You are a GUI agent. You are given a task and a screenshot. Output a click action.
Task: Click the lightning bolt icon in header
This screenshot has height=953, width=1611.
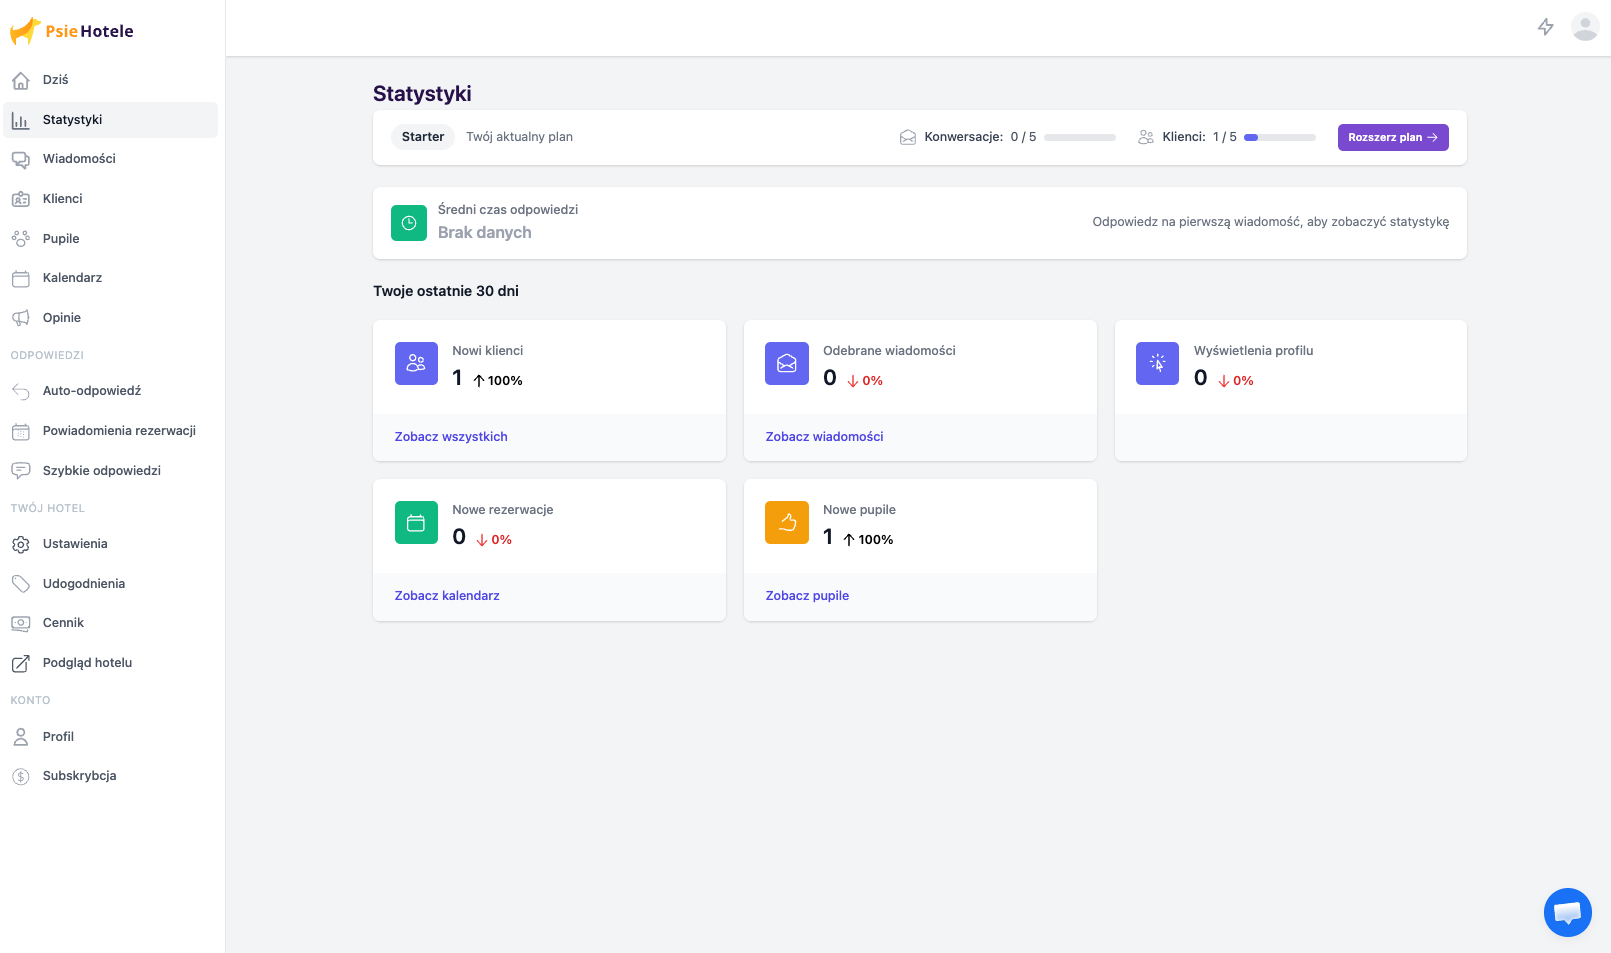1545,27
